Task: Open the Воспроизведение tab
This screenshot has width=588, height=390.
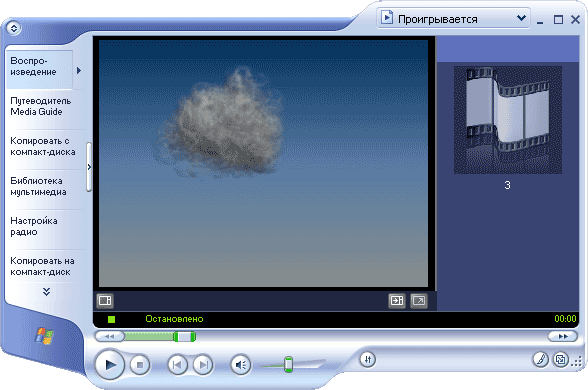Action: [39, 70]
